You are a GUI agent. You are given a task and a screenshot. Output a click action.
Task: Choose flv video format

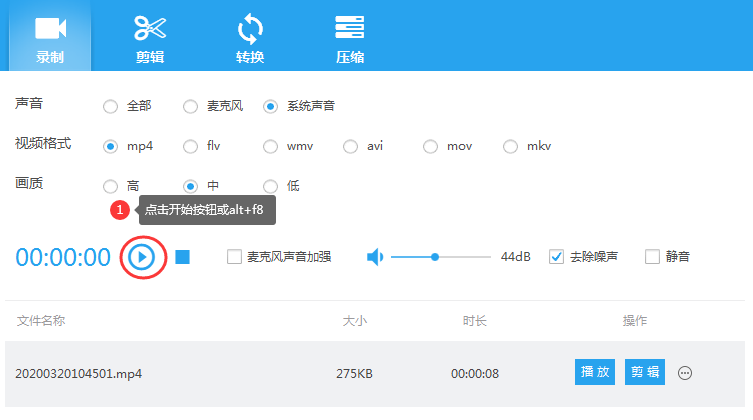[191, 146]
